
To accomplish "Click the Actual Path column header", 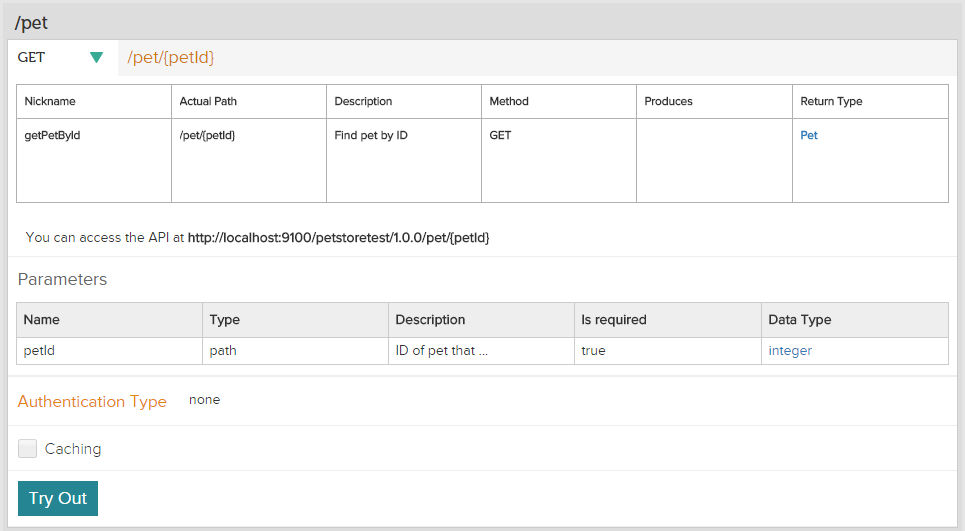I will (x=249, y=102).
